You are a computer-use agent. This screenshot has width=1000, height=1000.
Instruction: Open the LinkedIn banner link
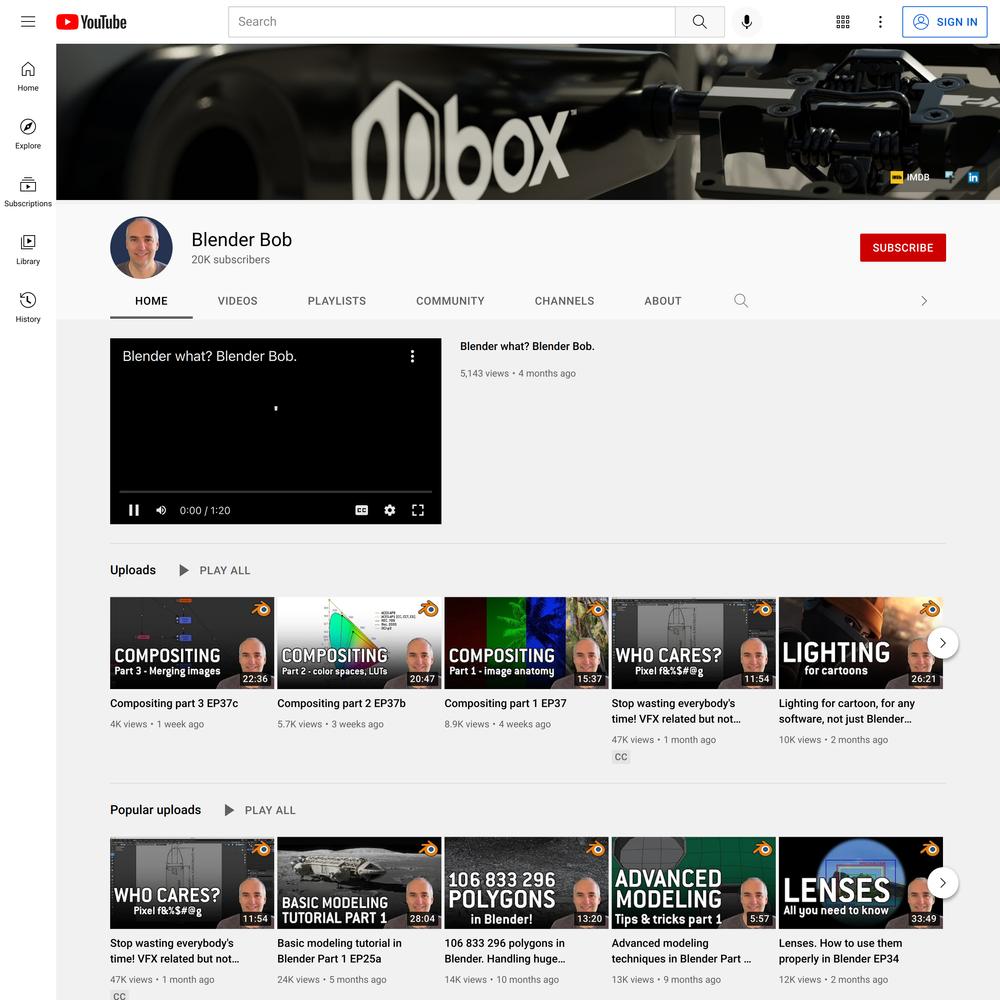[973, 177]
